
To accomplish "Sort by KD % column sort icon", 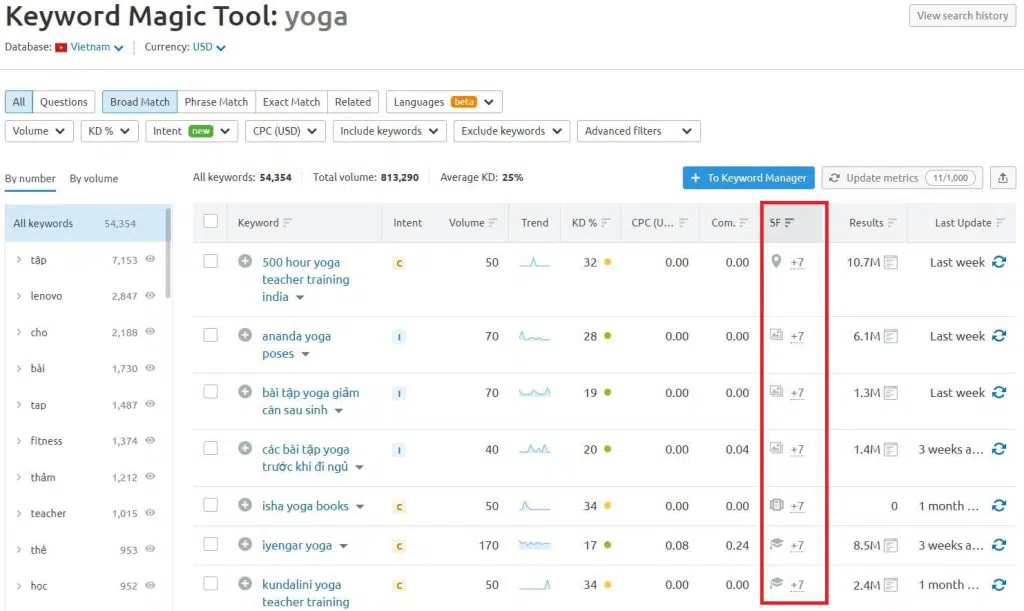I will [x=605, y=223].
